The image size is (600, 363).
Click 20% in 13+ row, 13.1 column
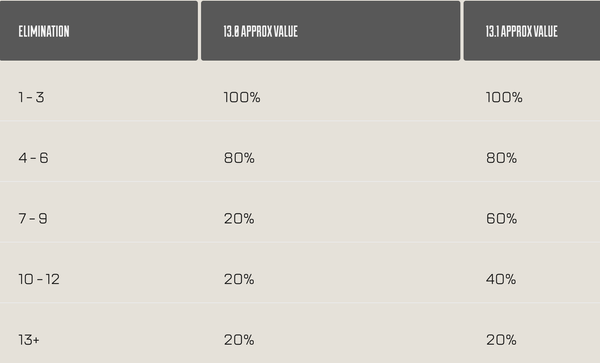coord(501,340)
